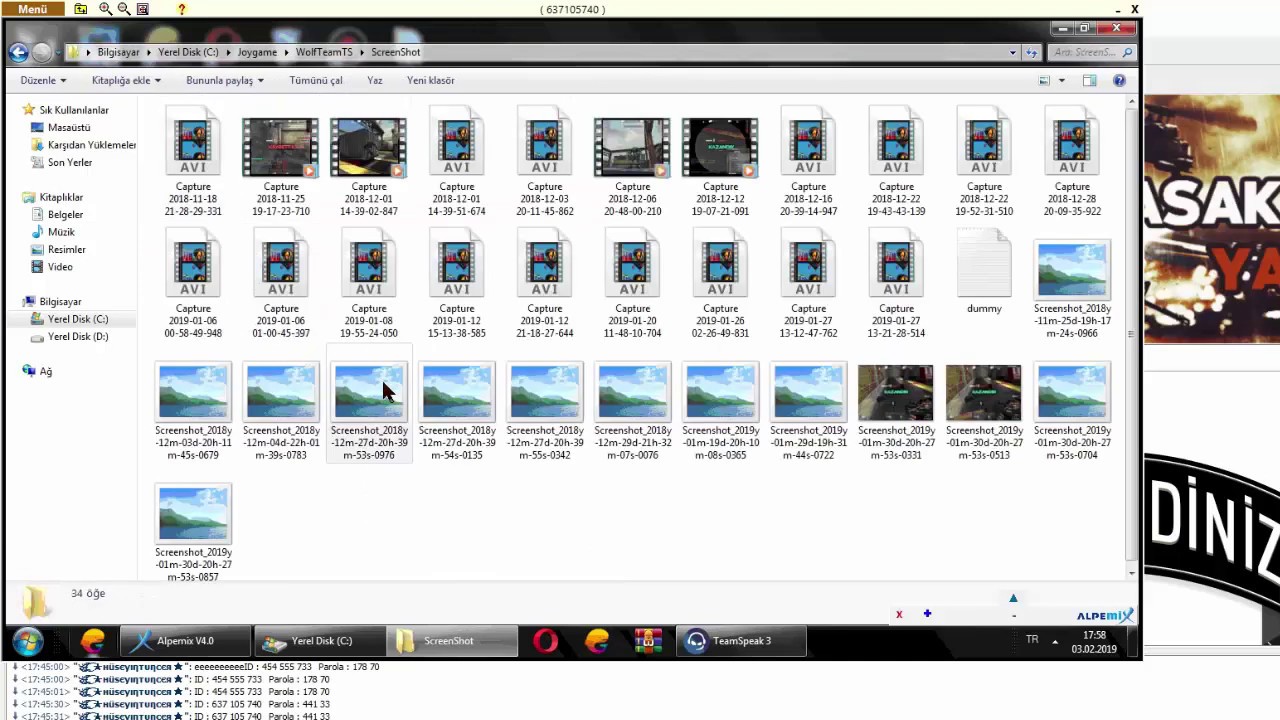The image size is (1280, 720).
Task: Click the Bilgisayar breadcrumb in address bar
Action: 118,52
